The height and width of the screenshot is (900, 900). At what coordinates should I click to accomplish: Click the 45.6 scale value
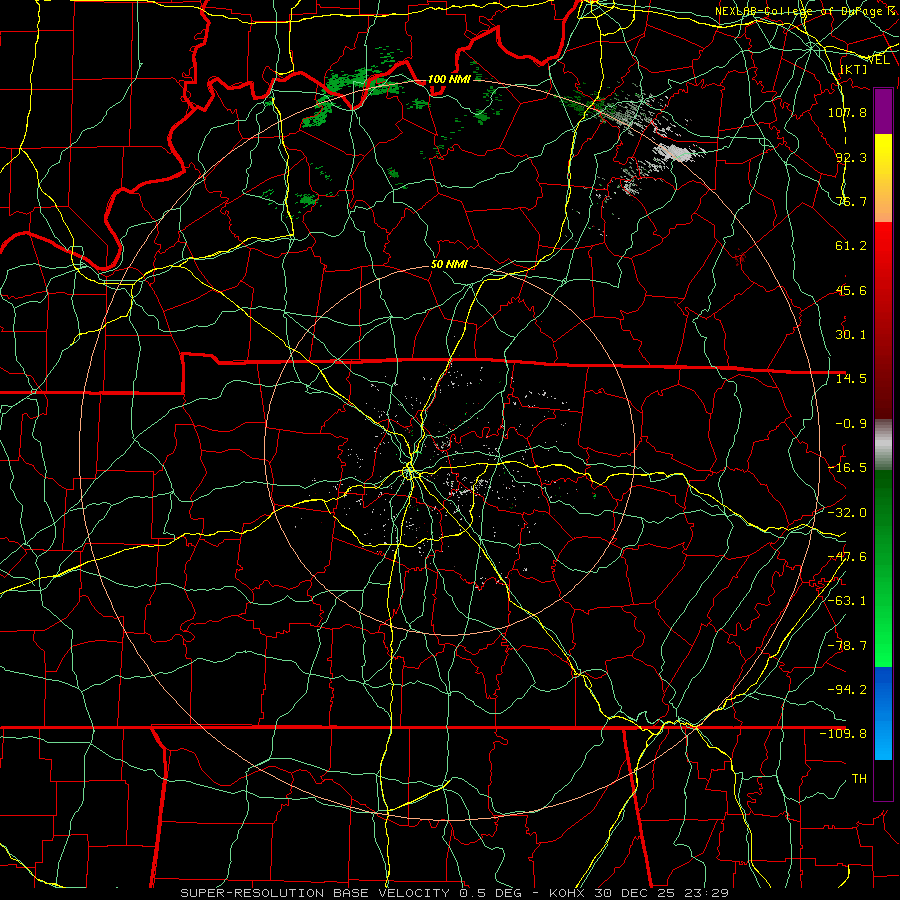point(851,290)
